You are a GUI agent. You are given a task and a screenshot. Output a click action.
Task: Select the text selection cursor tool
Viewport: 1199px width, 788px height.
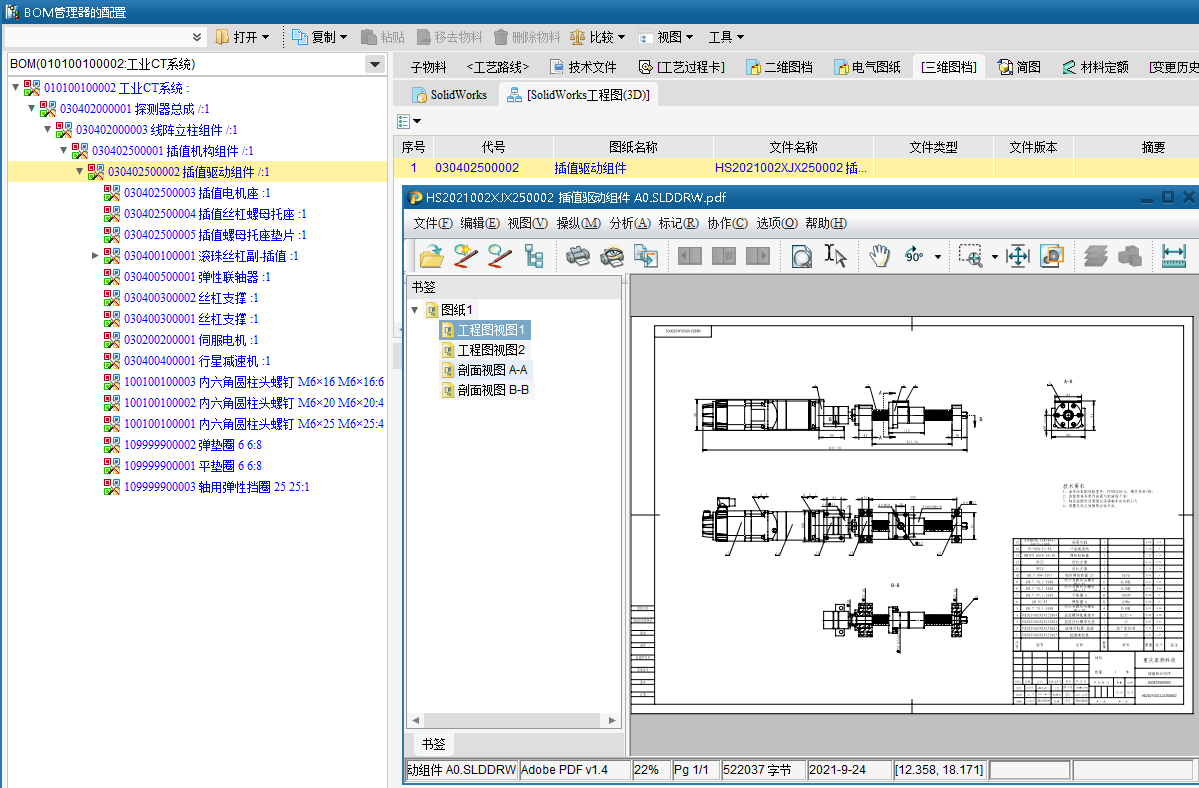[835, 256]
